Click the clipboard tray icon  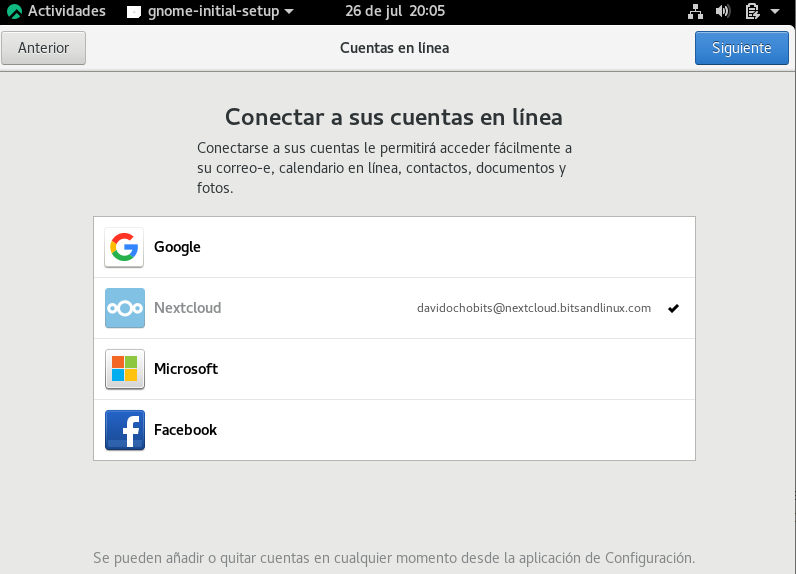(x=752, y=11)
